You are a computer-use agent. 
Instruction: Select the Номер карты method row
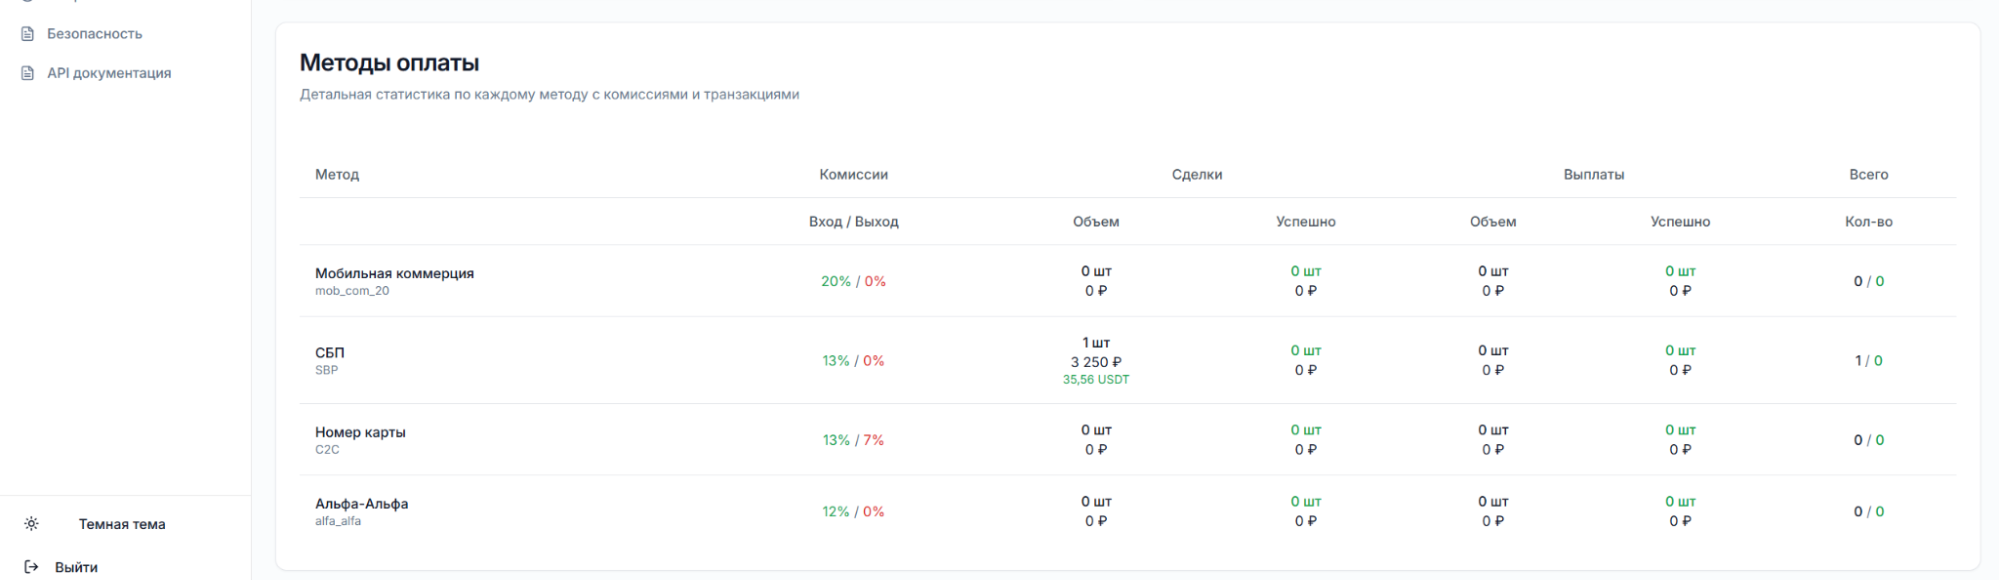tap(360, 432)
